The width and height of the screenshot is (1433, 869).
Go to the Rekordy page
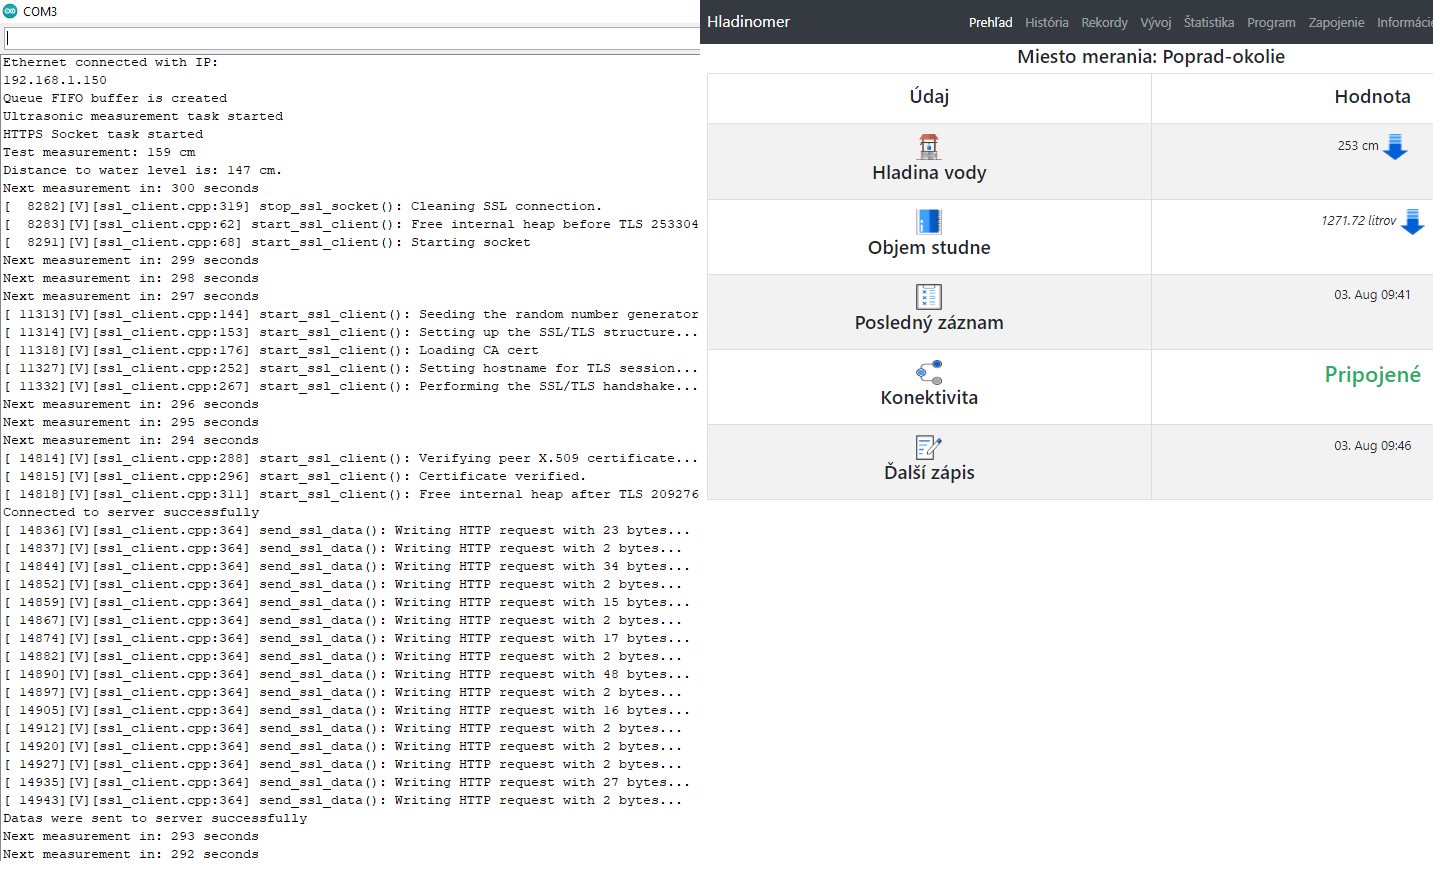coord(1104,22)
